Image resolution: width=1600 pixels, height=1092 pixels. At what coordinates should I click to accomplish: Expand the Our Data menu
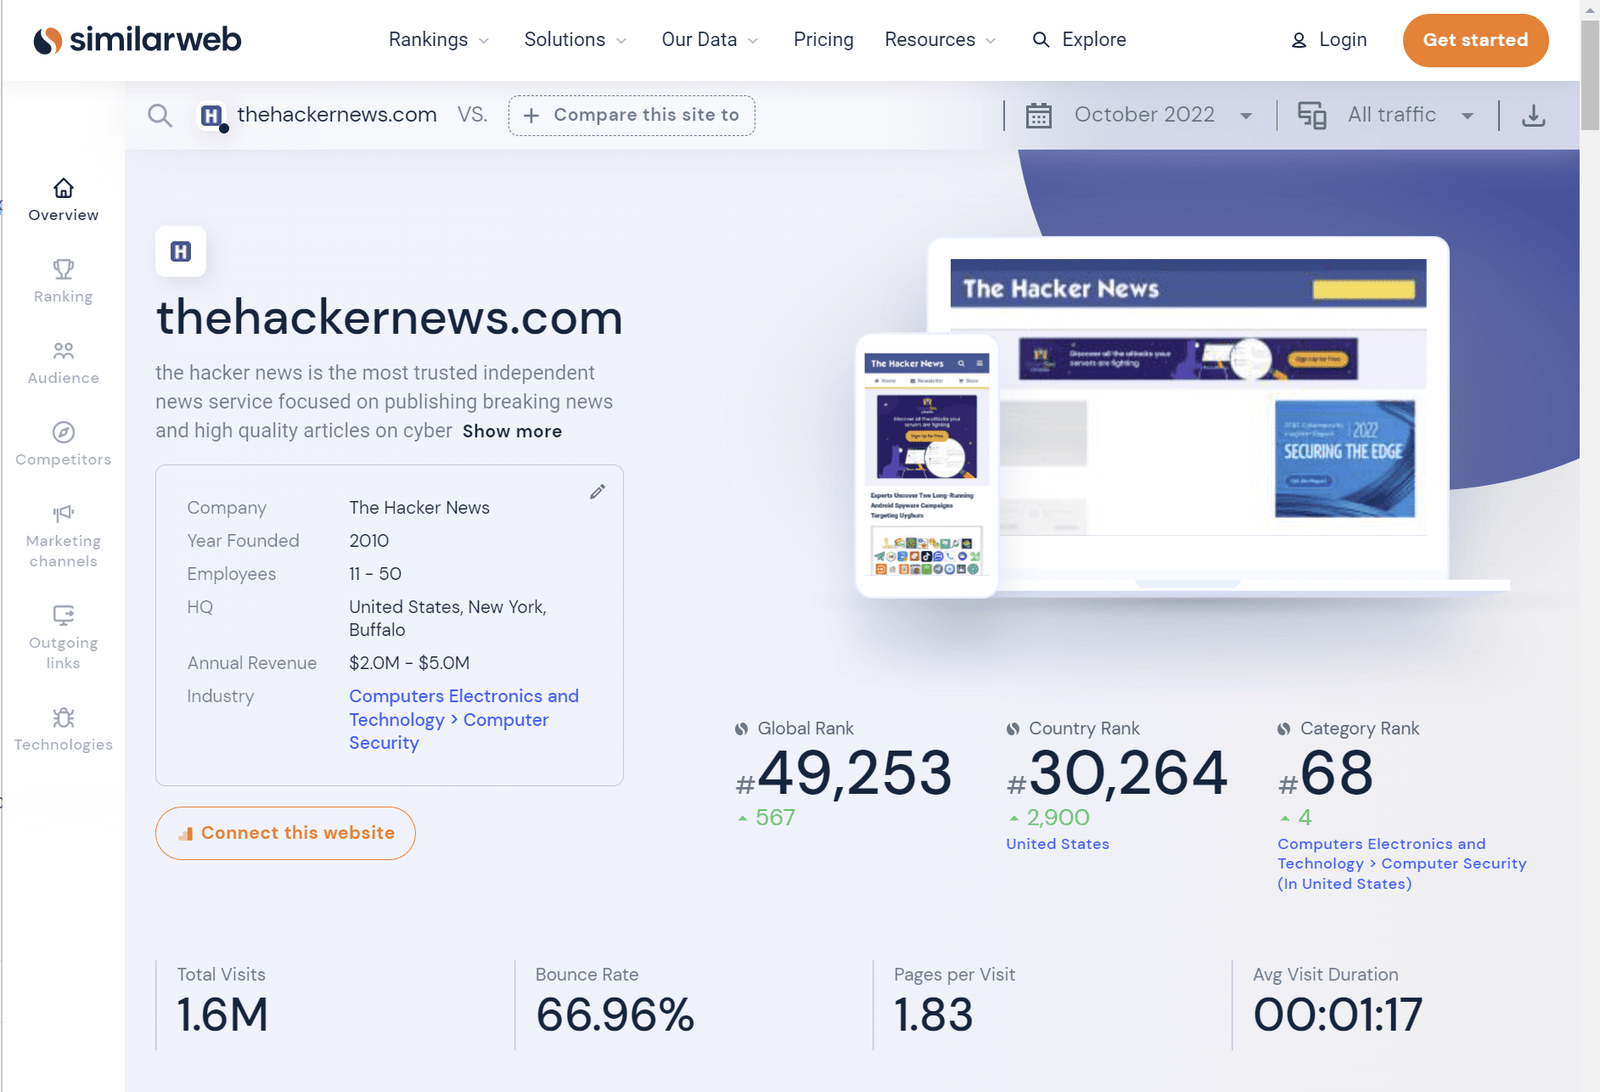[710, 40]
